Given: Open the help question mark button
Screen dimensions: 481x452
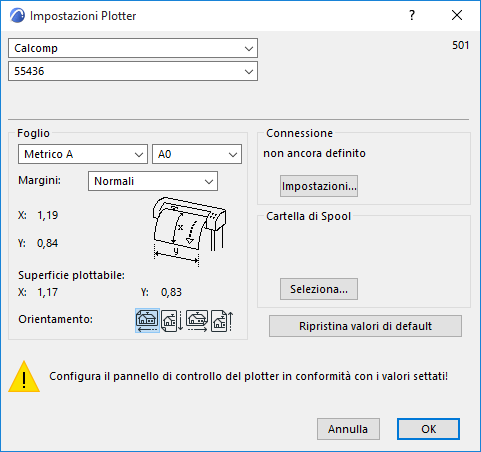Looking at the screenshot, I should click(412, 15).
